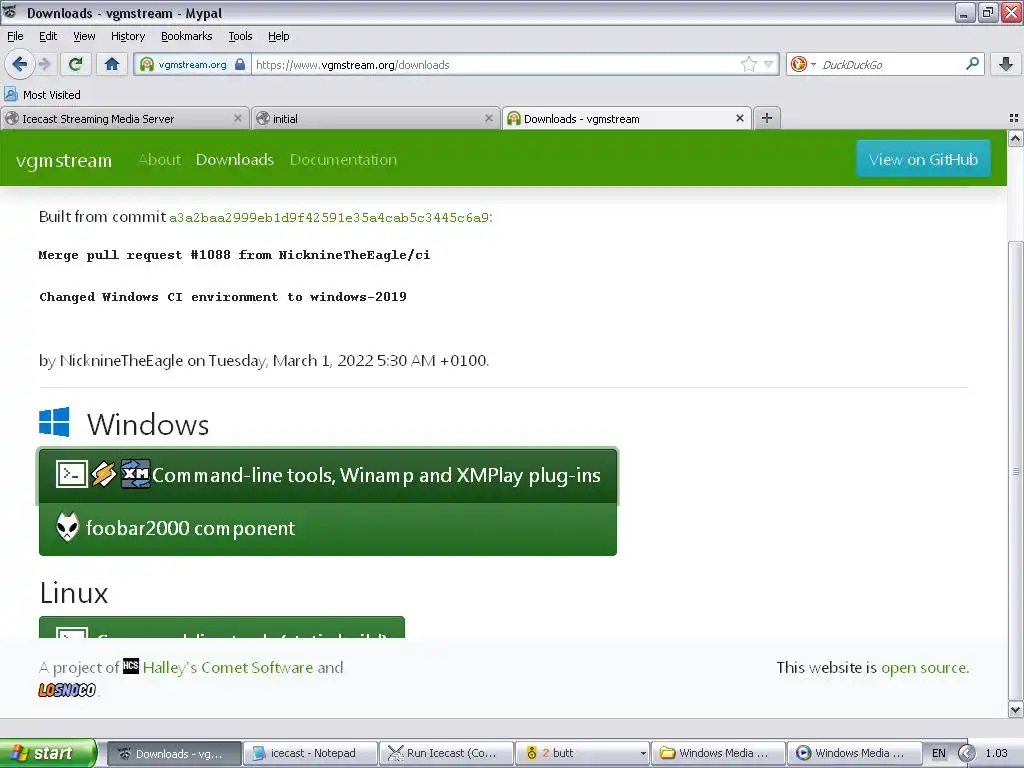
Task: Open the Home page button
Action: 112,64
